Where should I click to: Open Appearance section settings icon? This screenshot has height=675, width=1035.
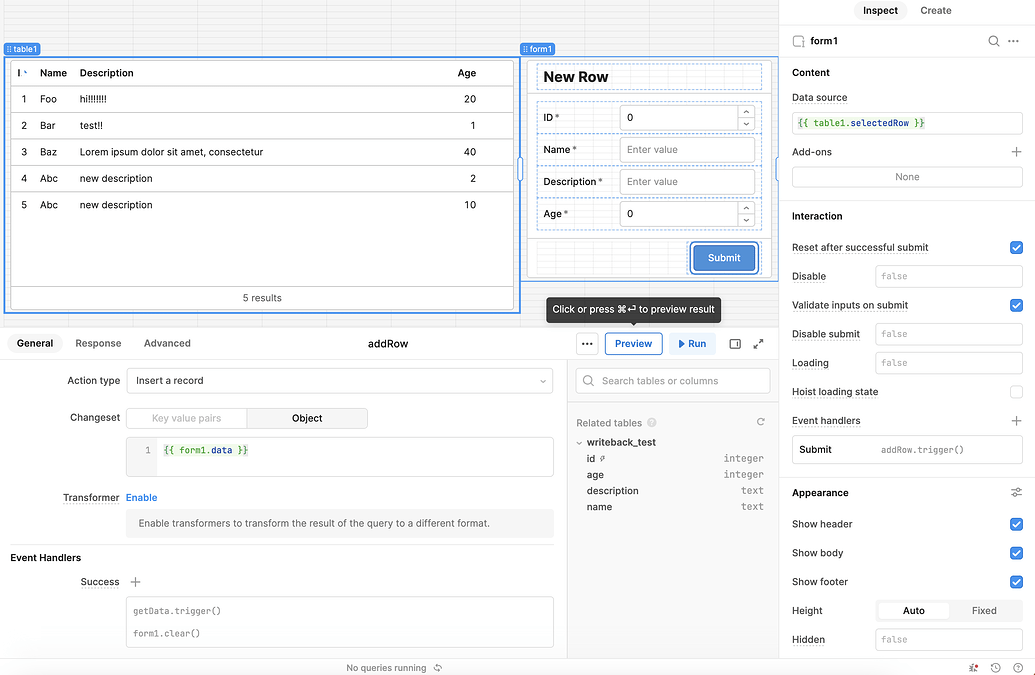1016,493
